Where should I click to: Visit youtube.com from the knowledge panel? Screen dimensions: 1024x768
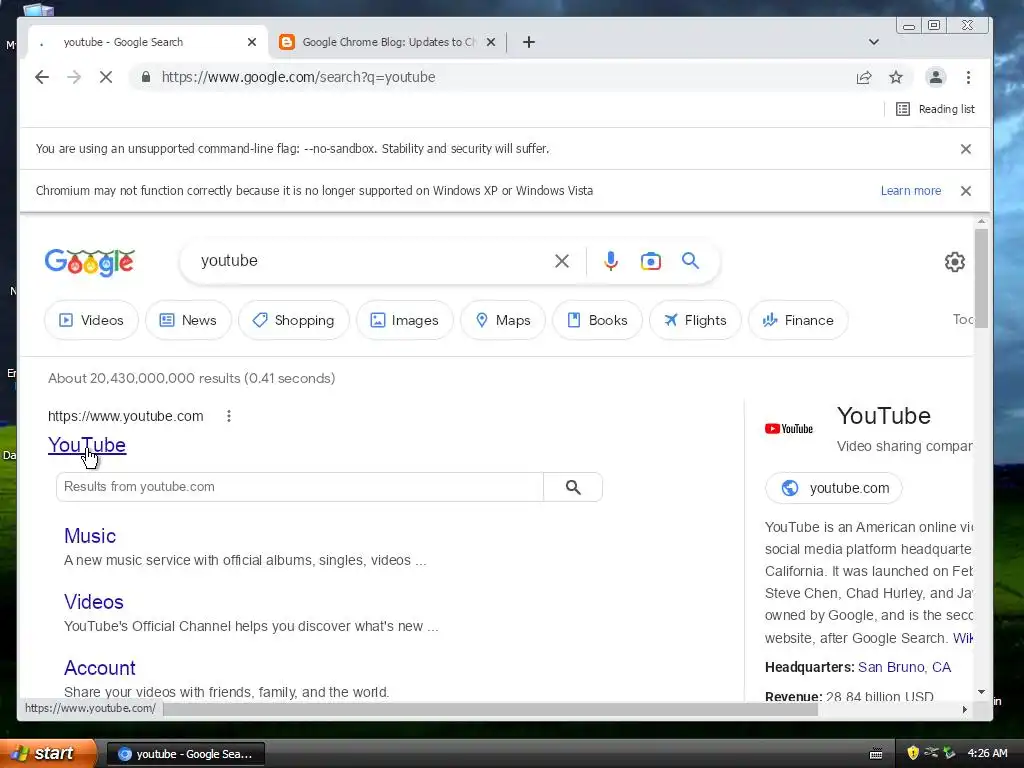click(x=833, y=488)
